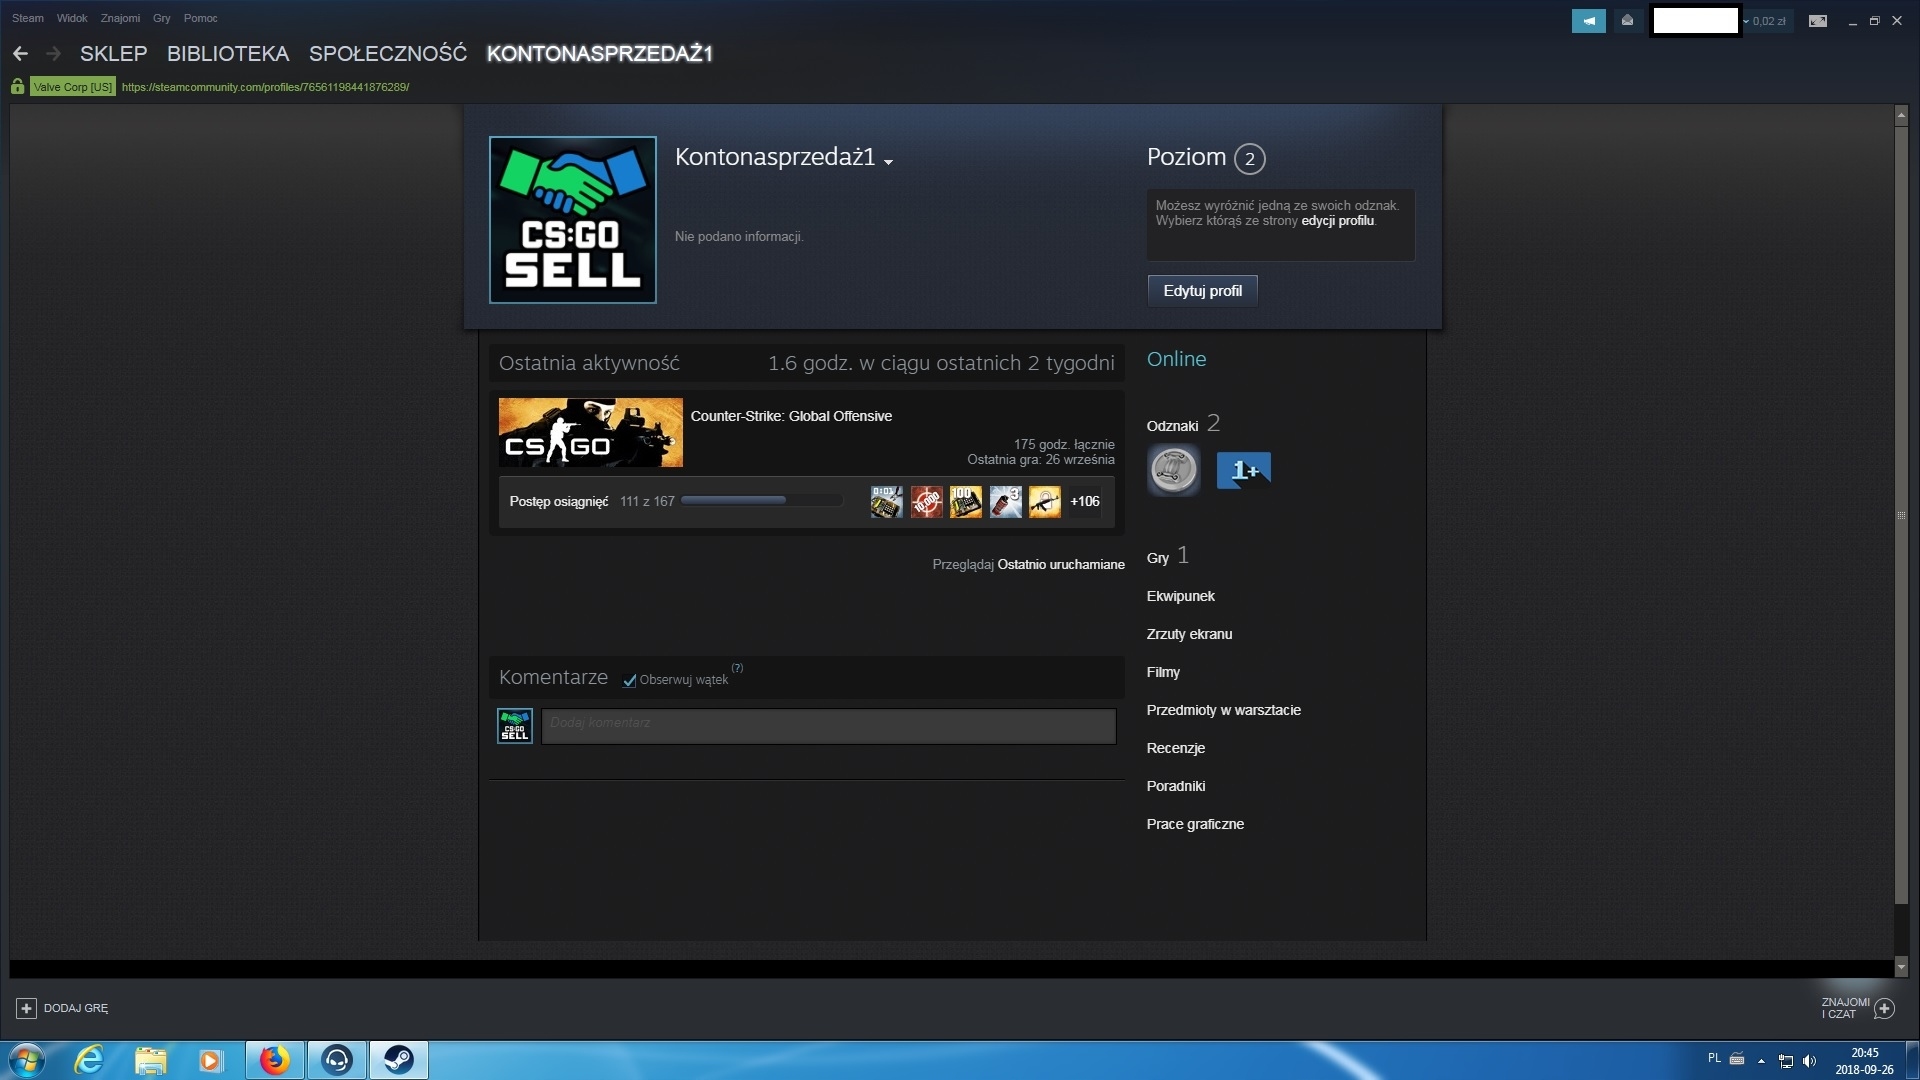This screenshot has width=1920, height=1080.
Task: Open Firefox from taskbar
Action: (x=274, y=1060)
